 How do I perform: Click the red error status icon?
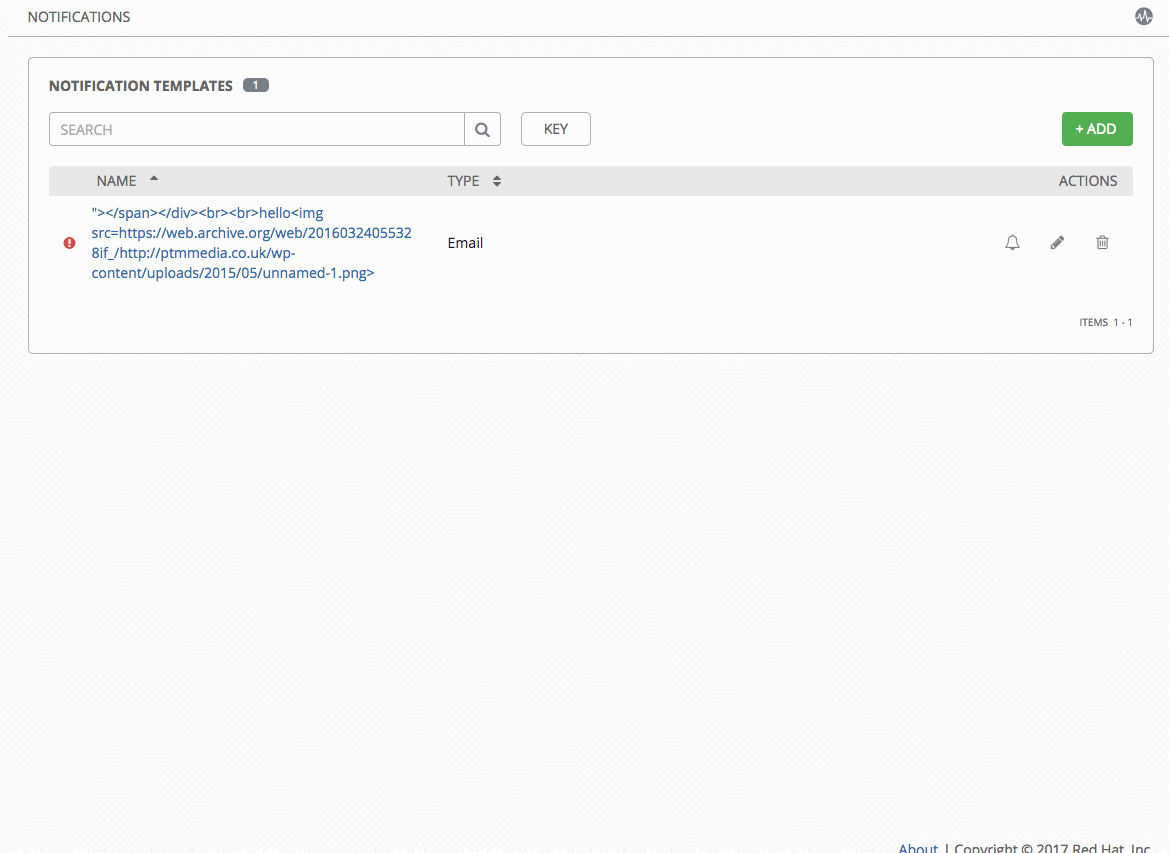(68, 242)
